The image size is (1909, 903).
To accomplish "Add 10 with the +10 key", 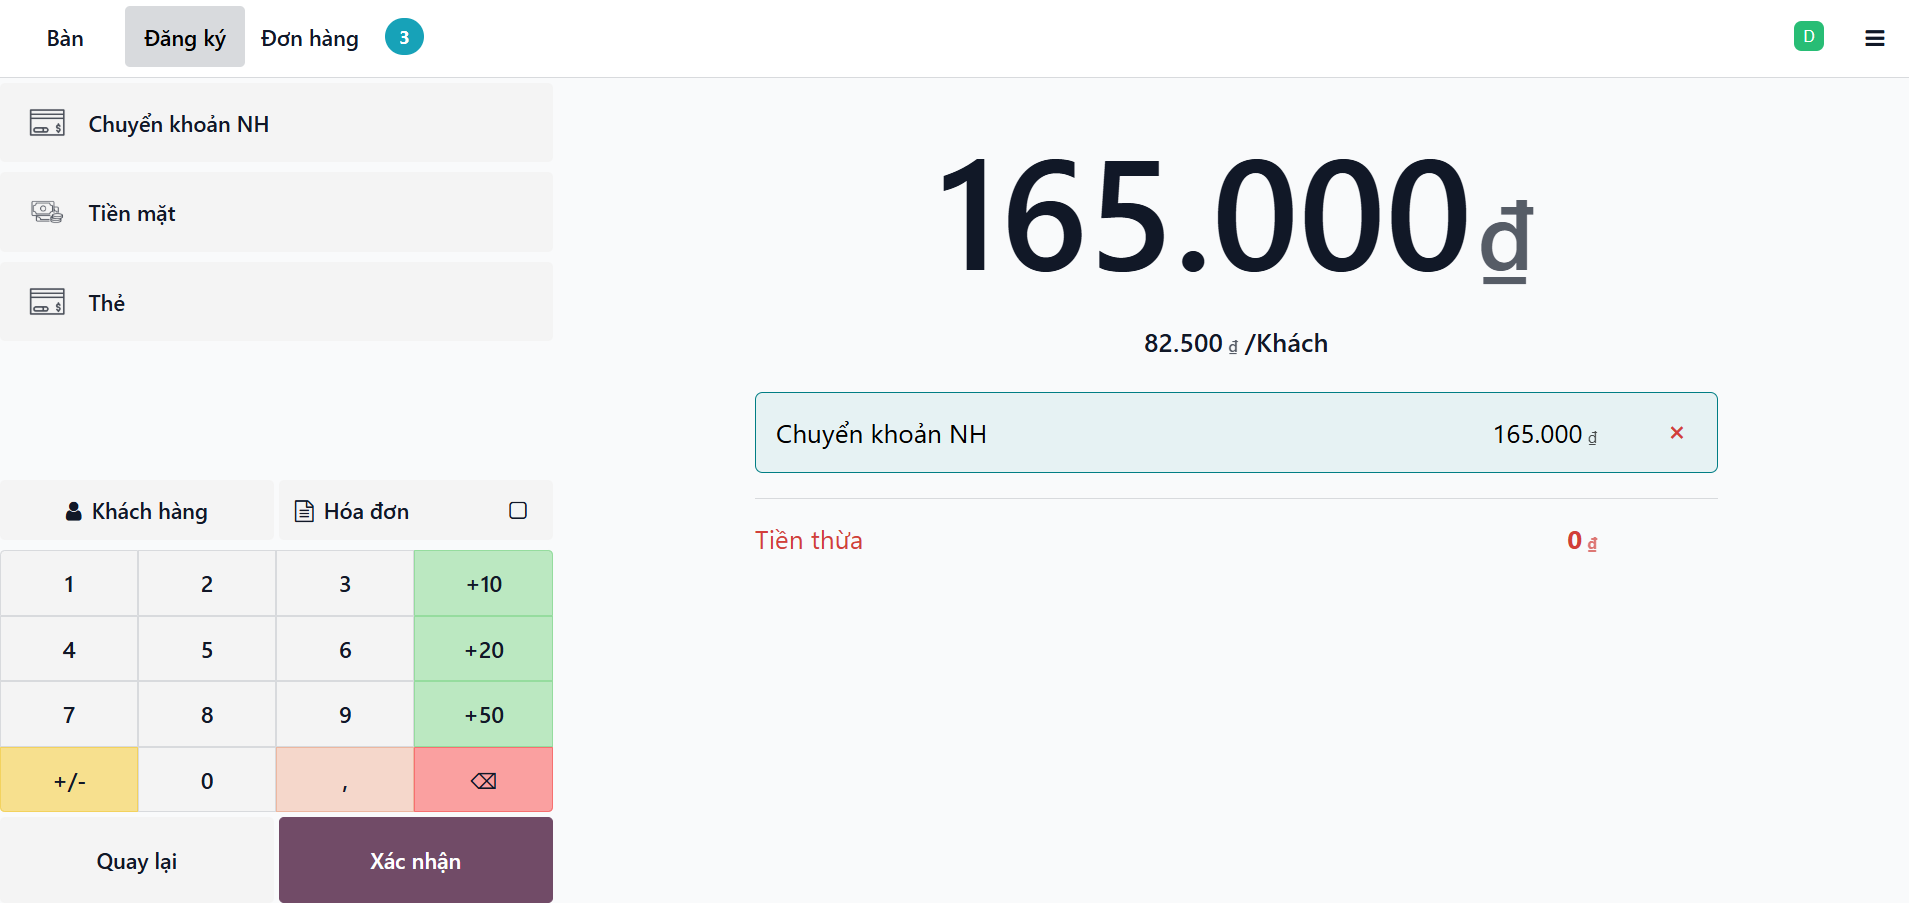I will [484, 584].
